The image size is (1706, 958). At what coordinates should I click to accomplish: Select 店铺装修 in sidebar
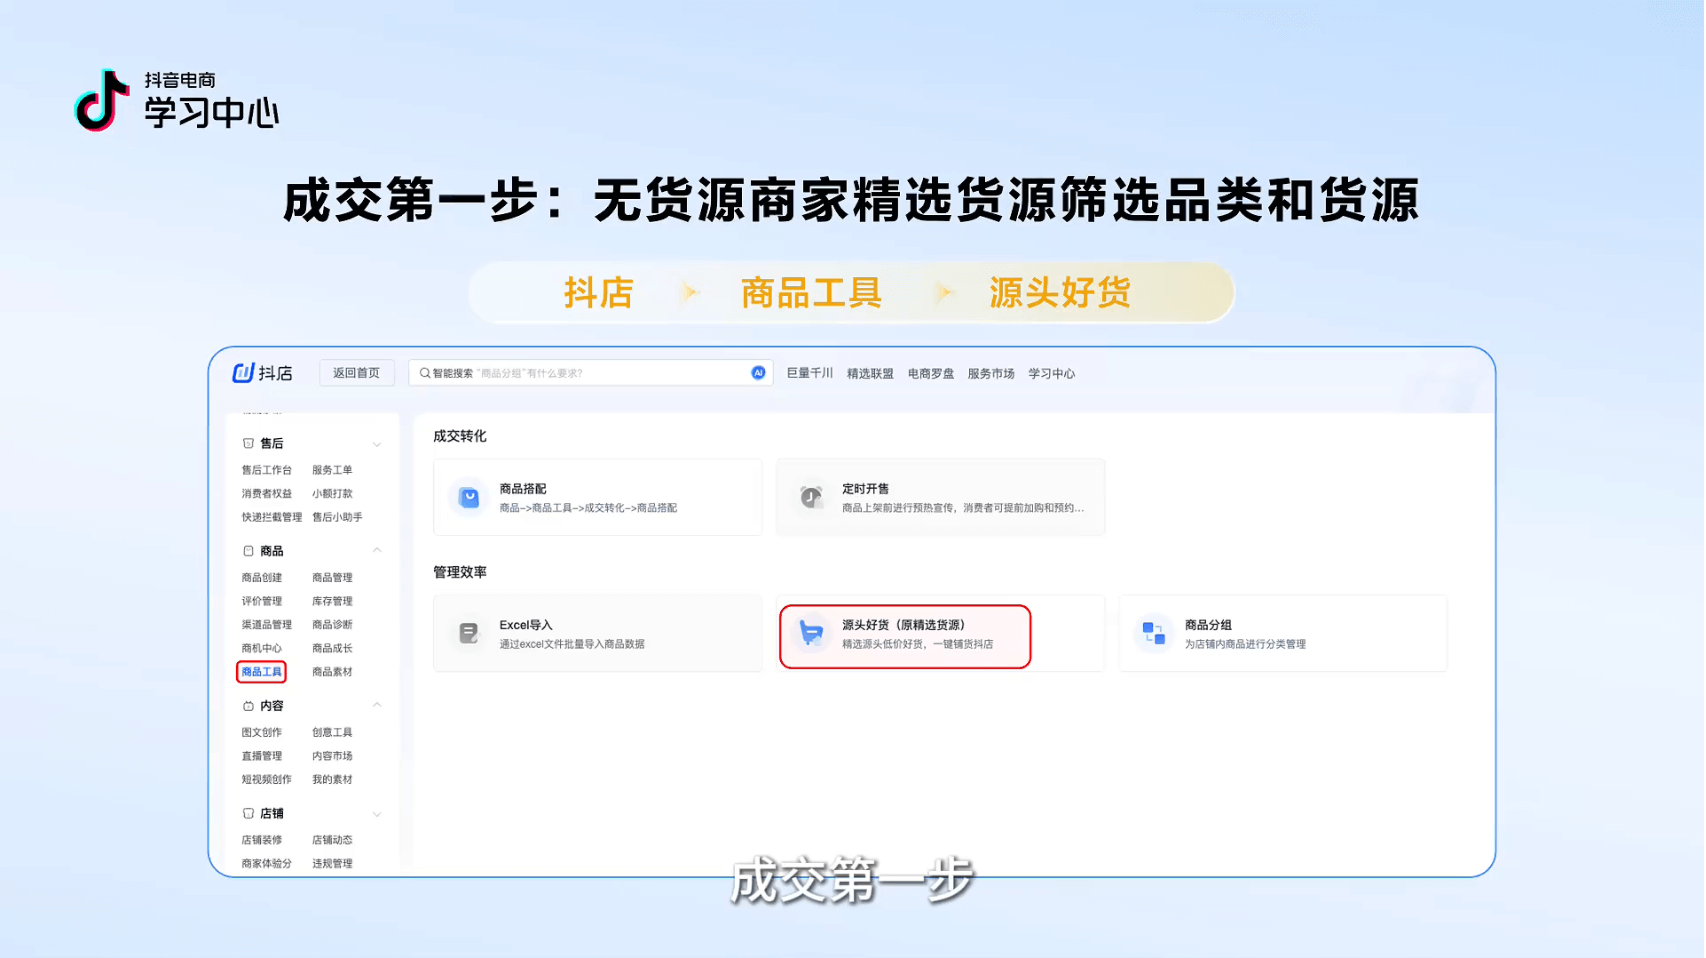262,841
